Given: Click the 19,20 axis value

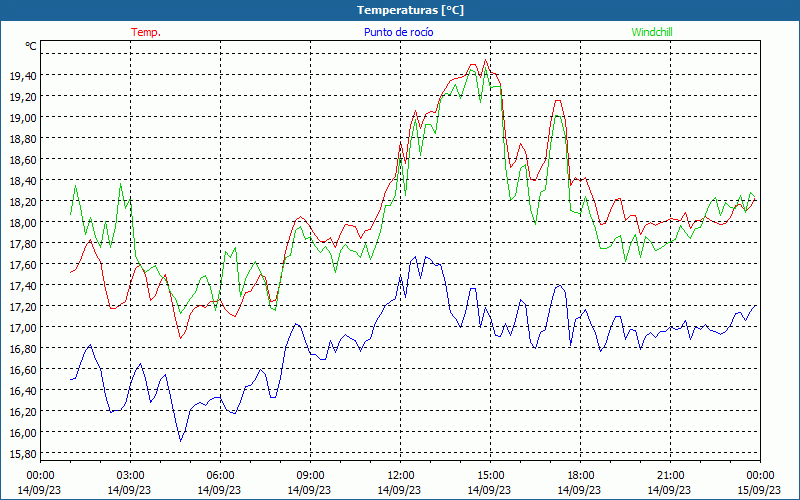Looking at the screenshot, I should (23, 96).
